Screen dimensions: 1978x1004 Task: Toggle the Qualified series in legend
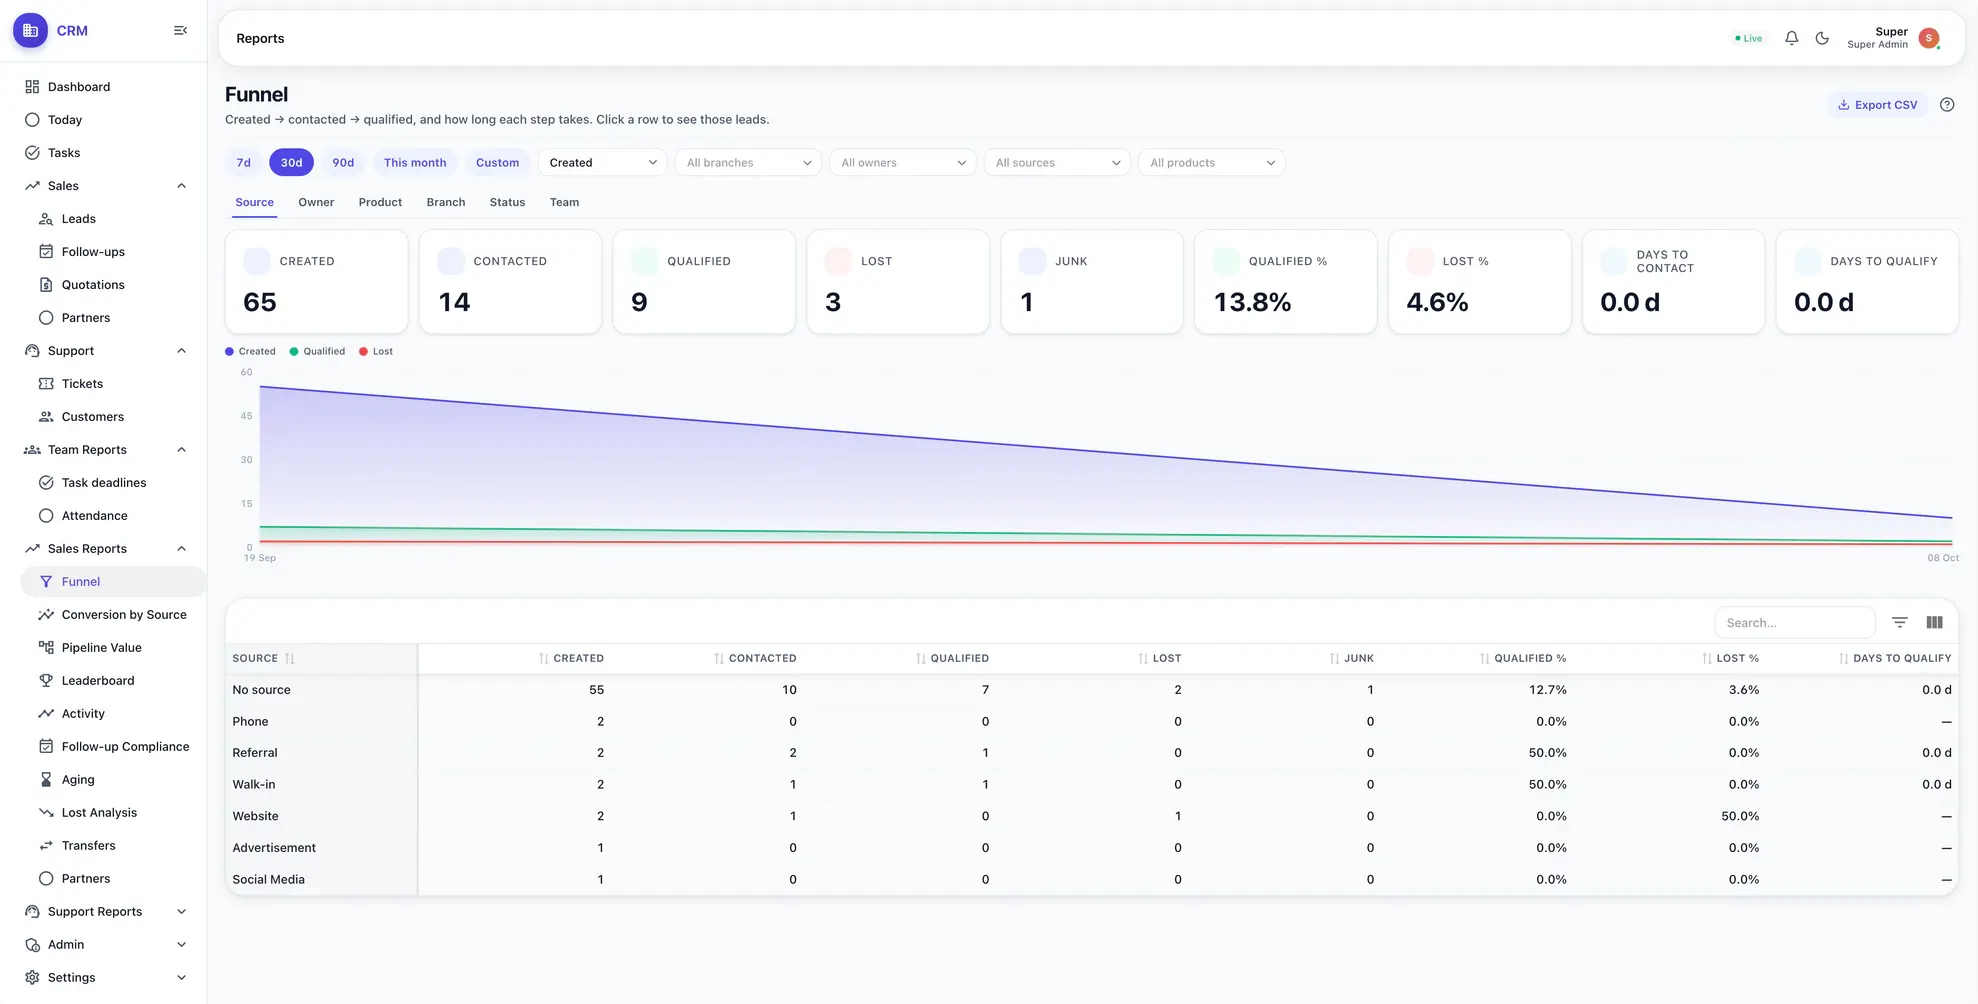click(317, 352)
